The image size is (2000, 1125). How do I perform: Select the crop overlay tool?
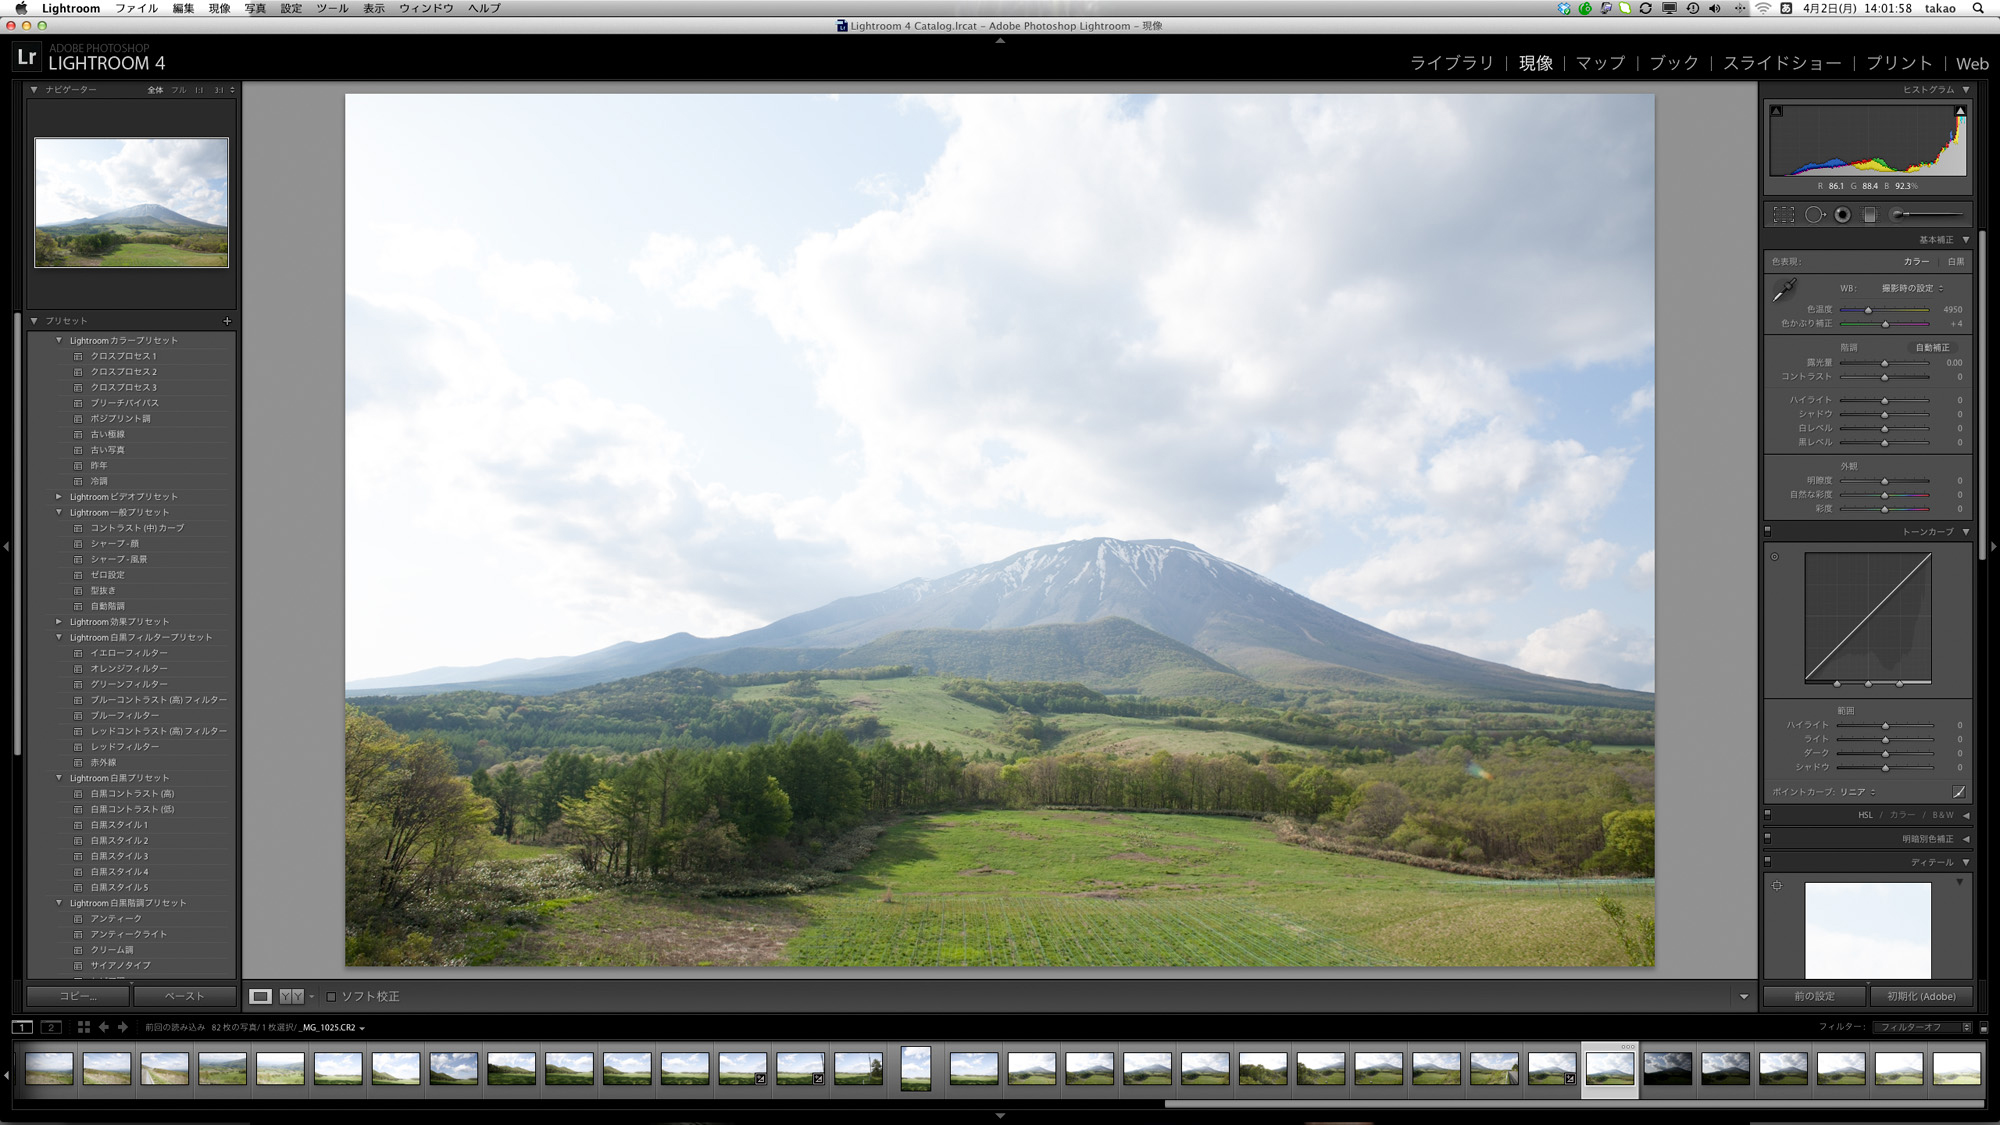click(1783, 214)
